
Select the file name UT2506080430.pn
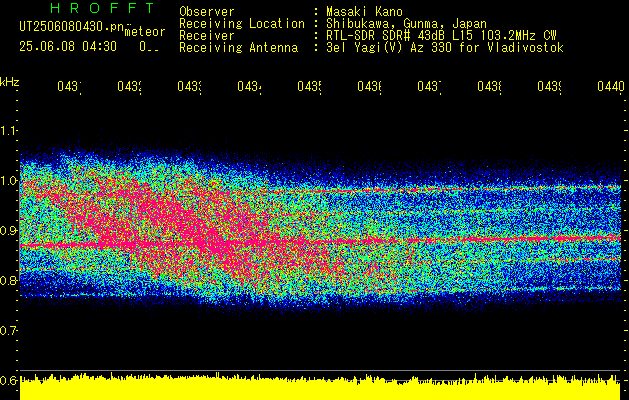coord(72,26)
